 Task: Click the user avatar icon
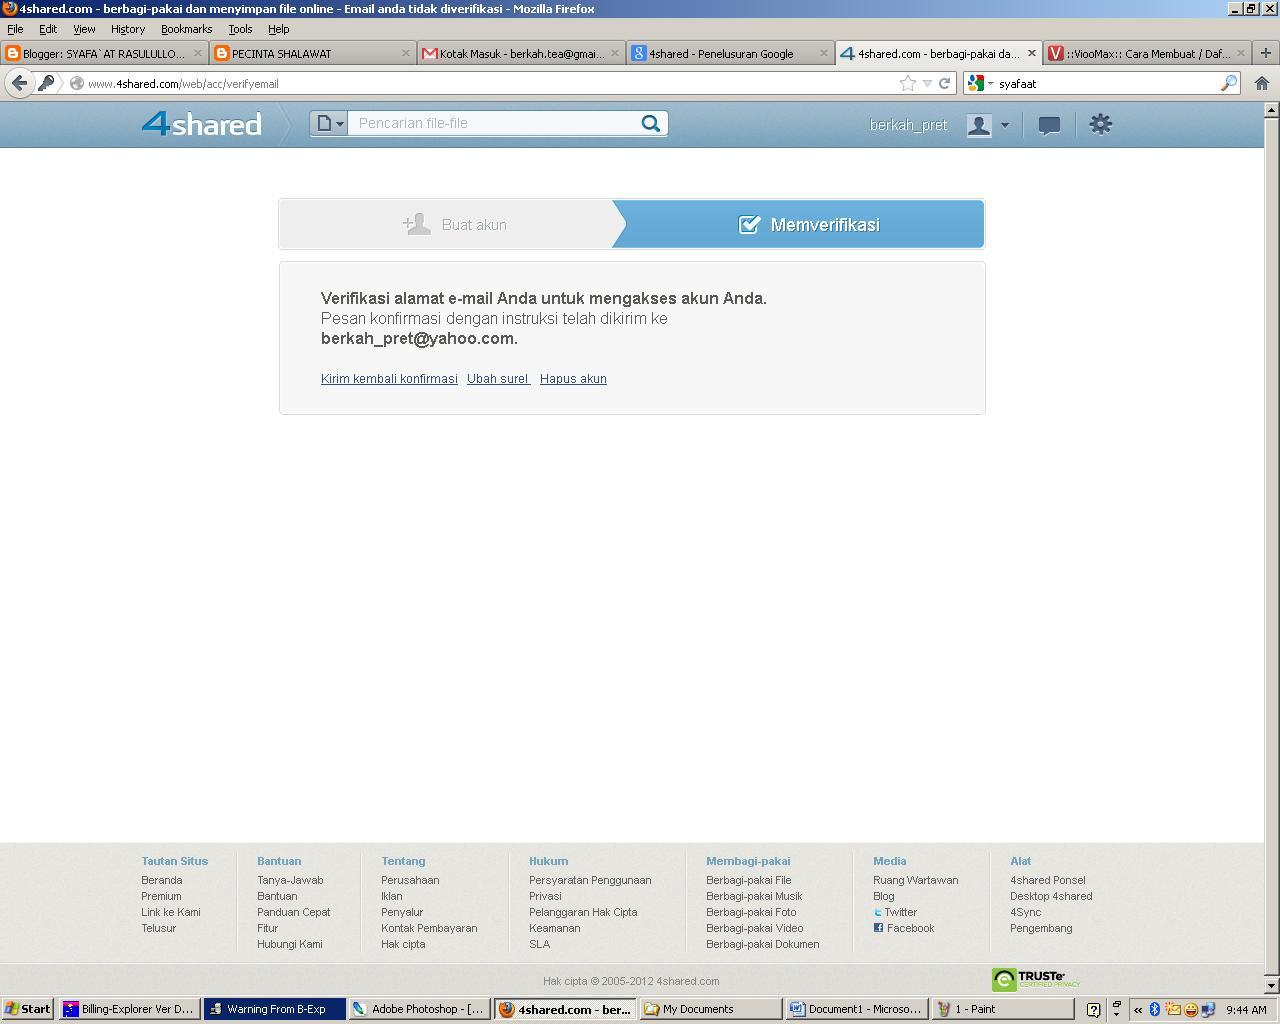(x=979, y=125)
